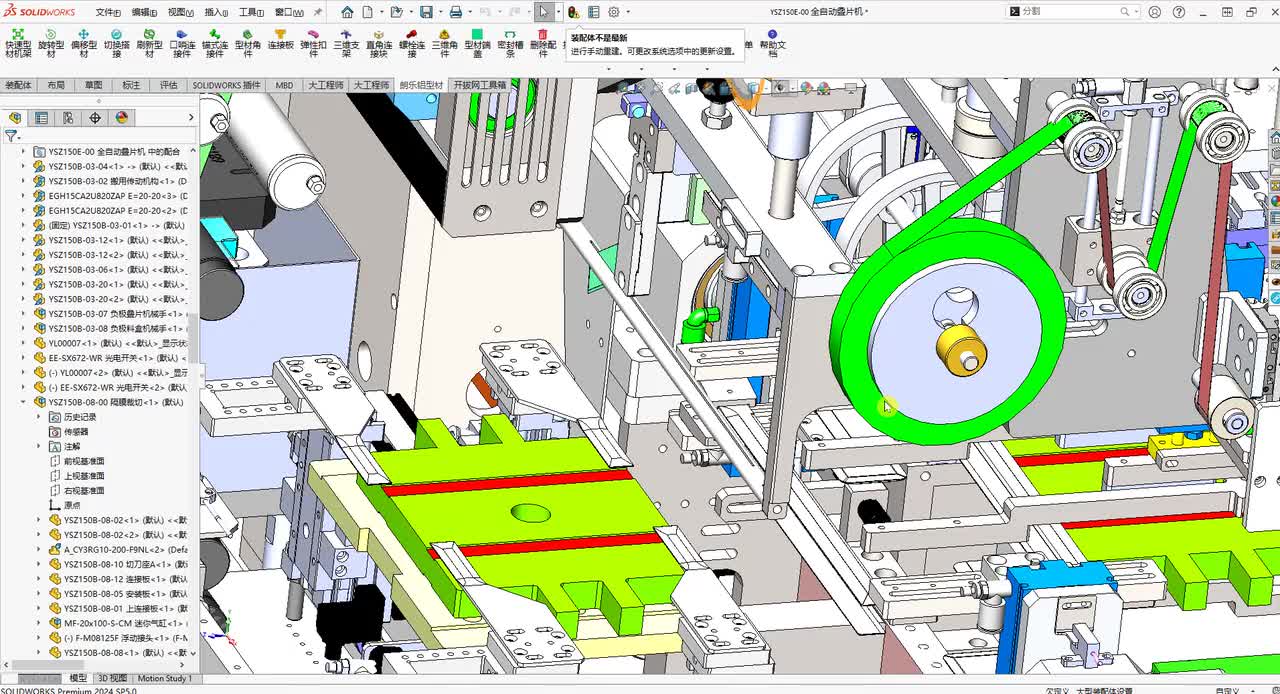Switch to the SOLIDWORKS 插件 tab
The height and width of the screenshot is (694, 1280).
coord(226,85)
